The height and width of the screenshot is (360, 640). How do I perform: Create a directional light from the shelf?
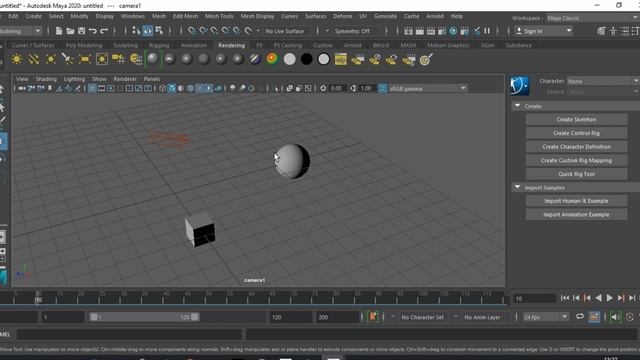34,60
